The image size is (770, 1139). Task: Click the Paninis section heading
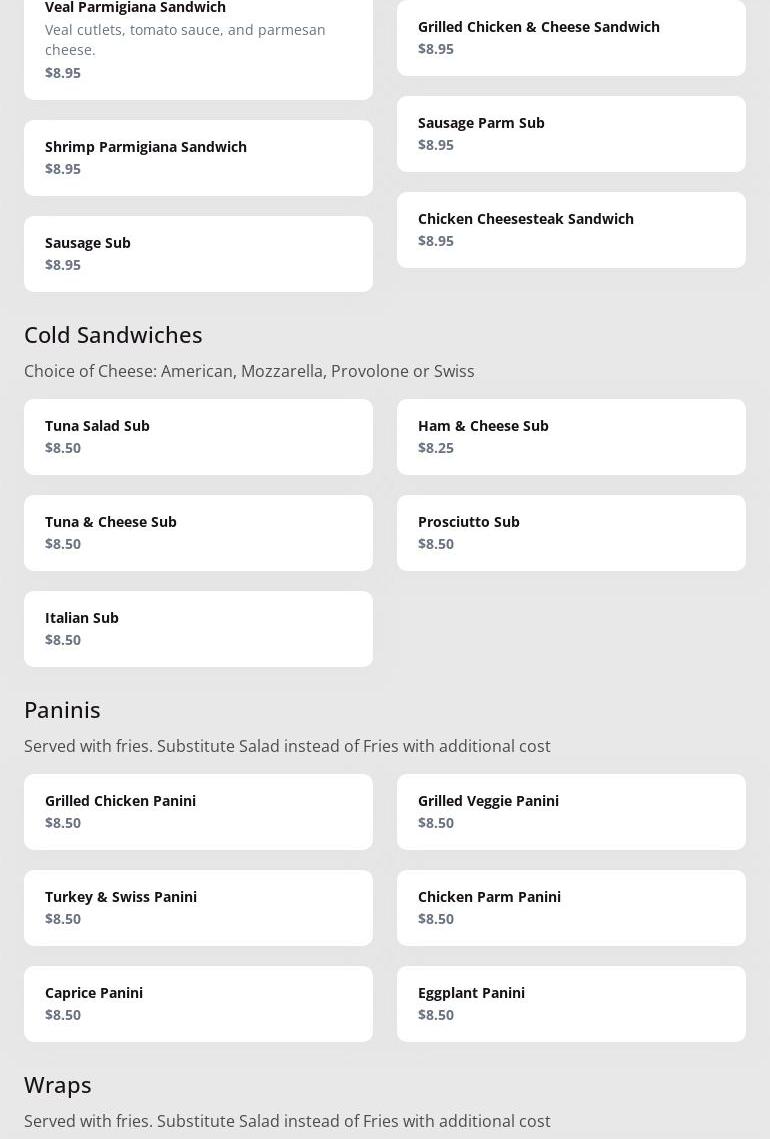[x=62, y=709]
